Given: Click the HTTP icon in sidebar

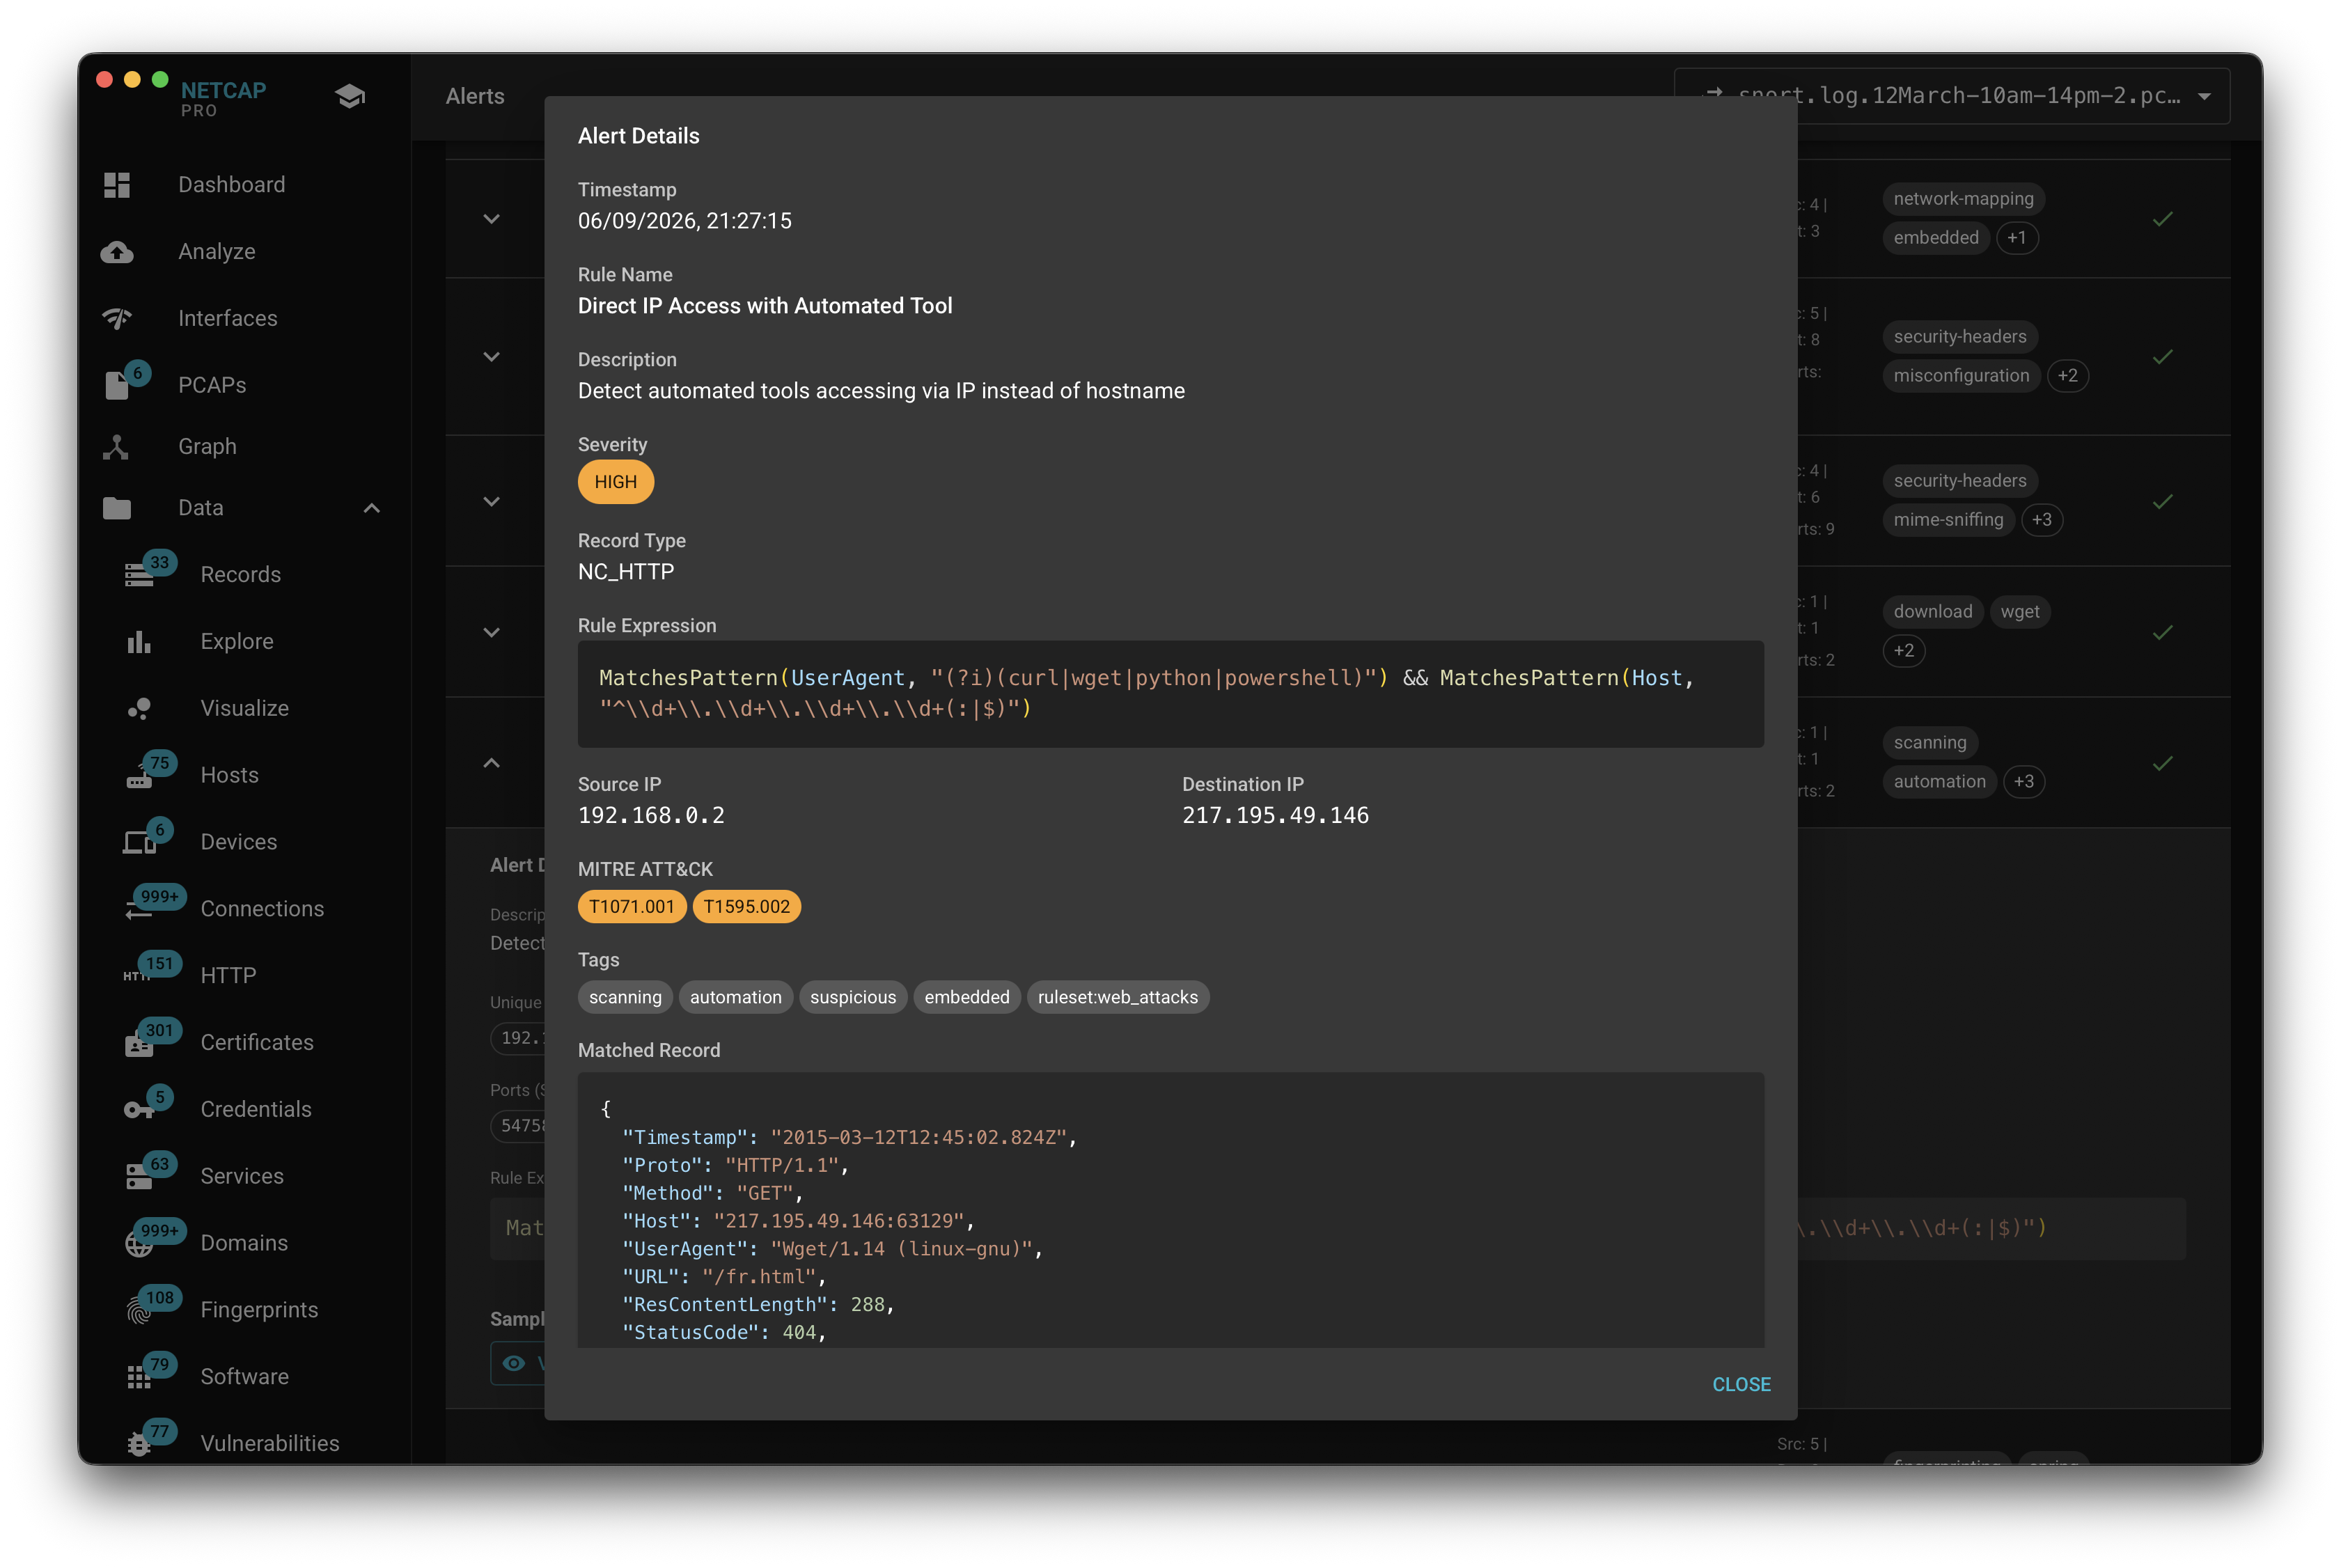Looking at the screenshot, I should coord(137,976).
